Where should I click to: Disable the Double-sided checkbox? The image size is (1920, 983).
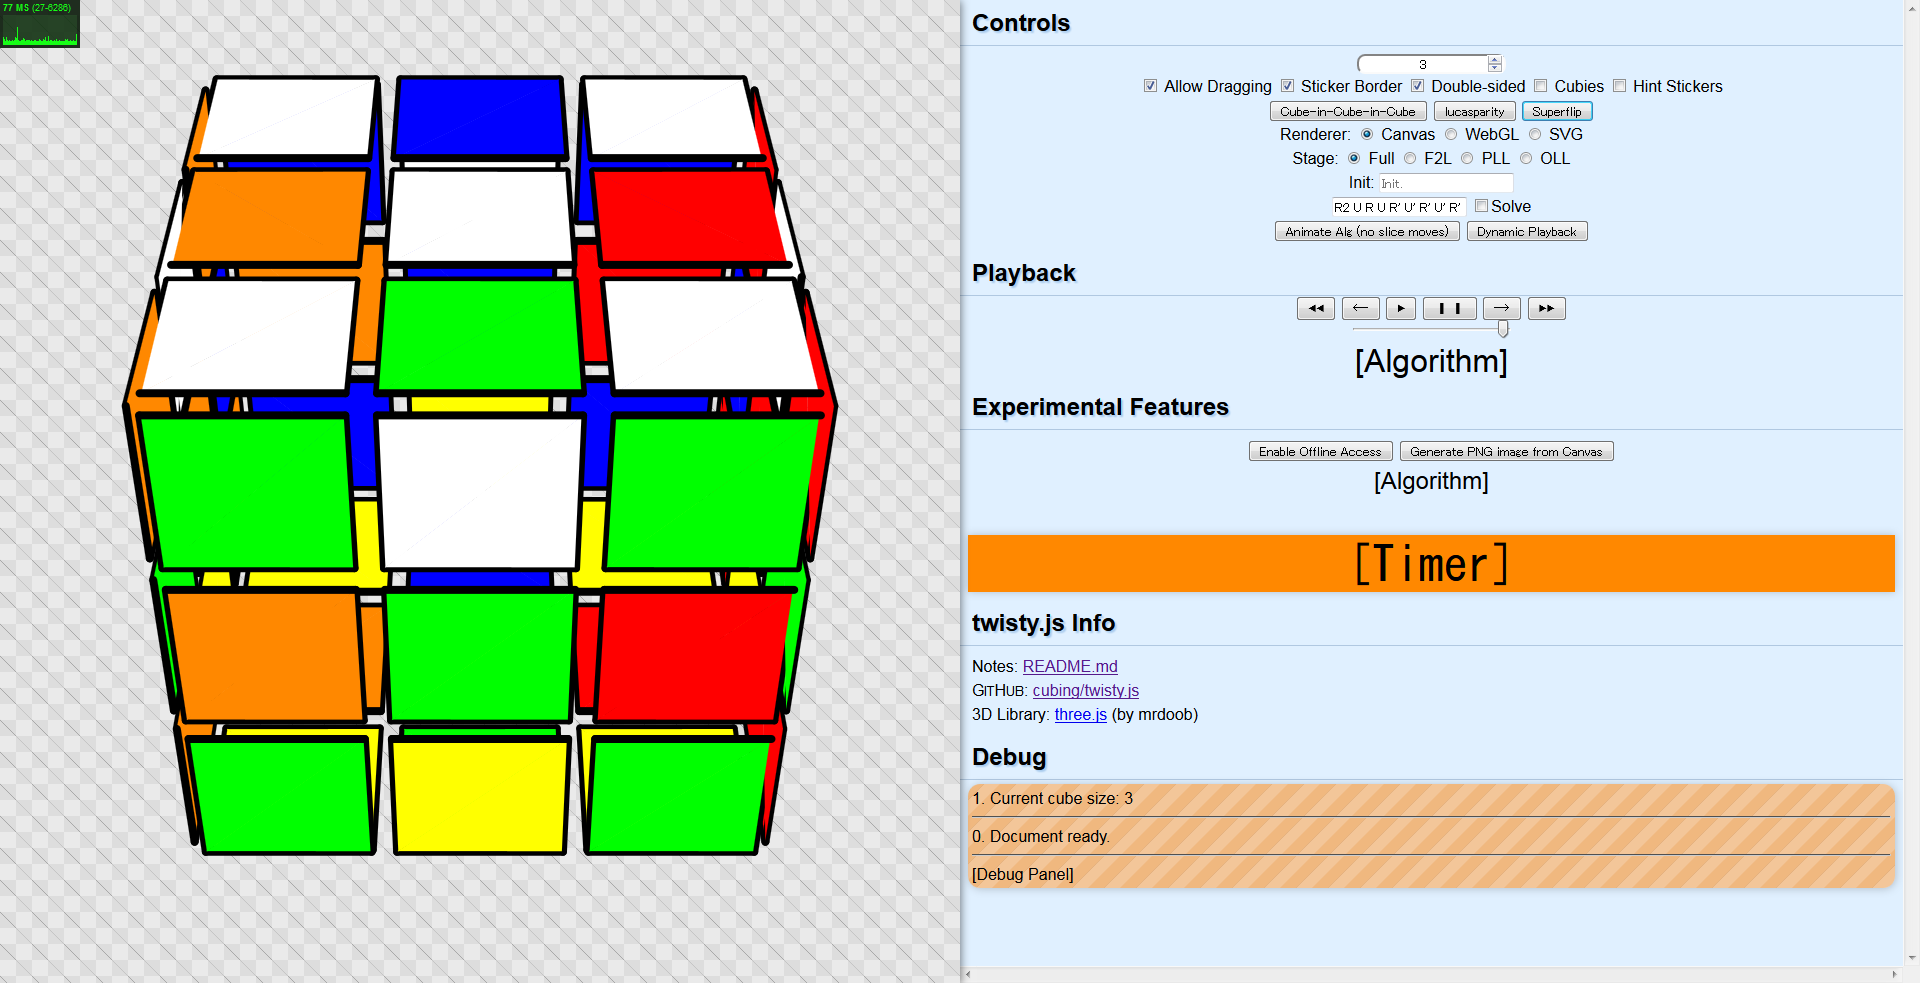point(1417,86)
